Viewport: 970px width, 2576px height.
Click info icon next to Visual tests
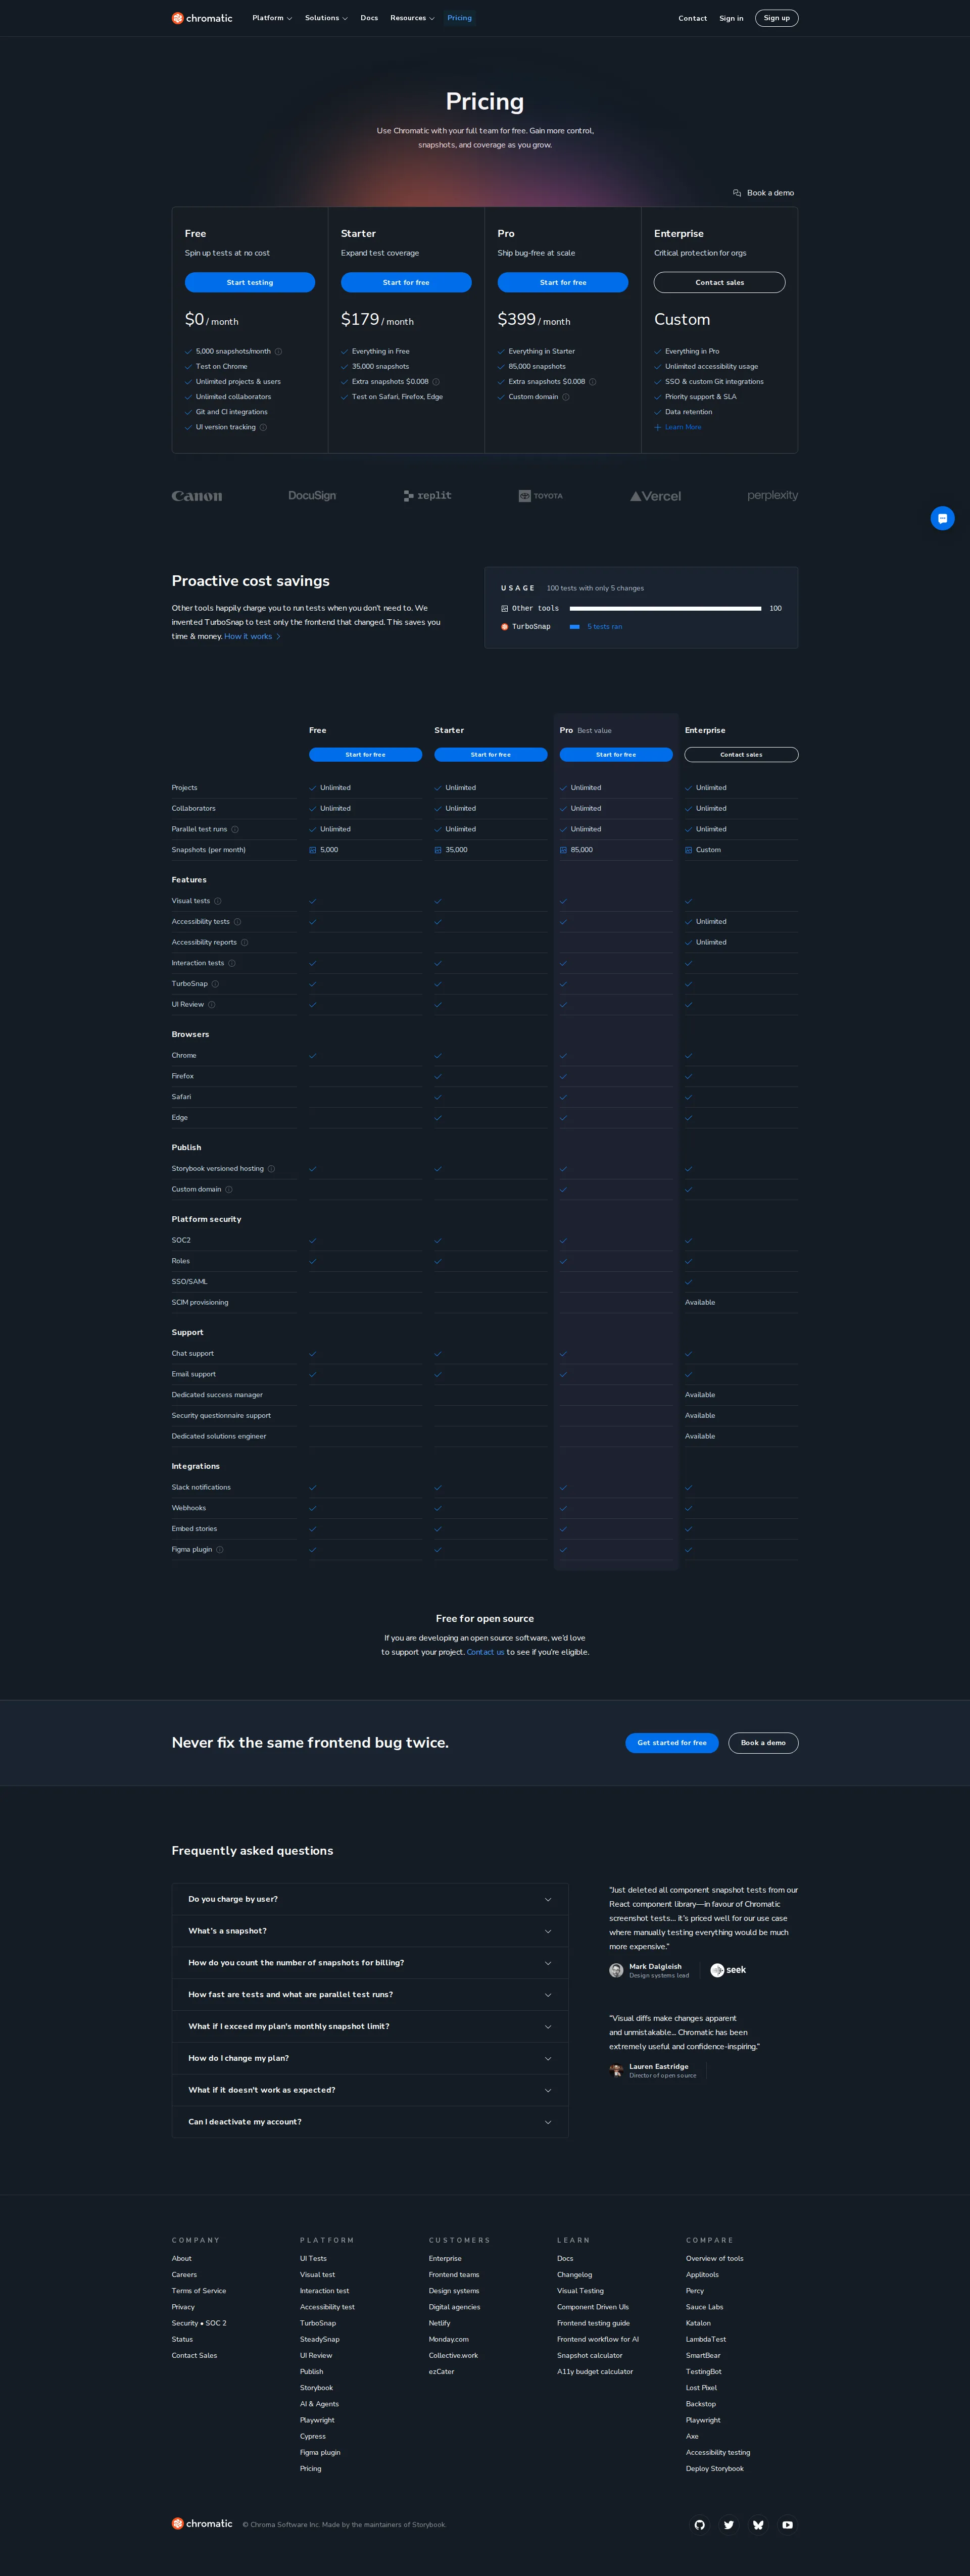pyautogui.click(x=218, y=901)
